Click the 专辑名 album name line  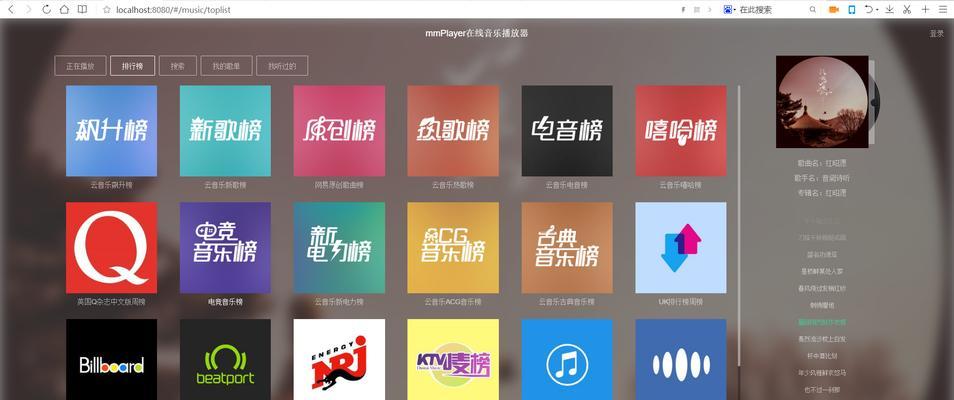tap(822, 192)
